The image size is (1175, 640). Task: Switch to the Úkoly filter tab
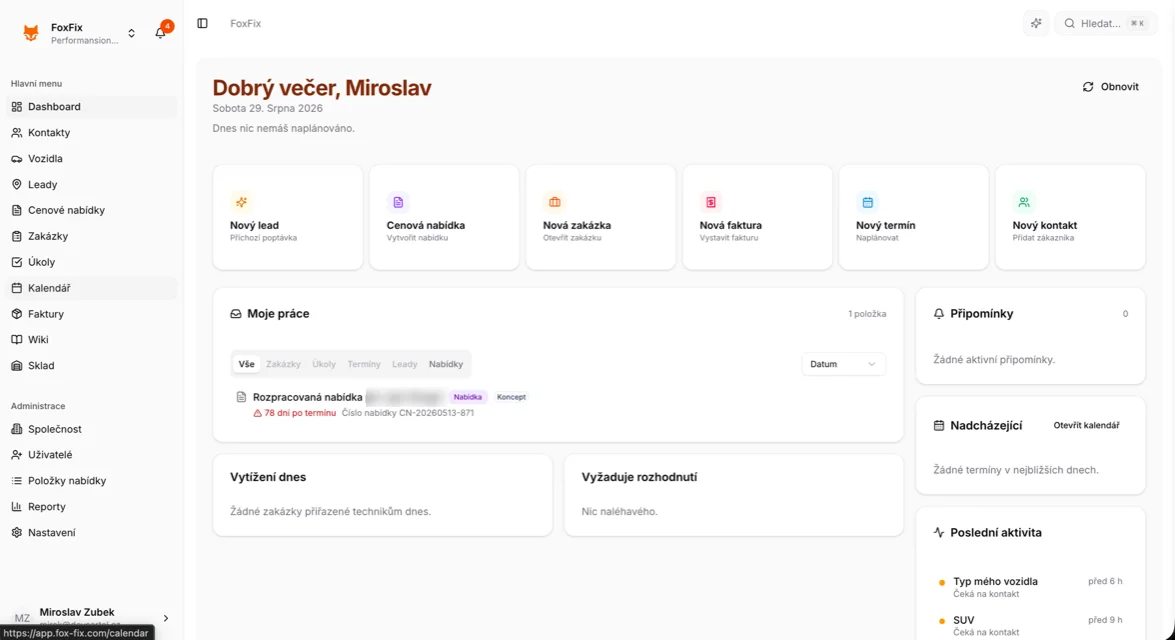pos(324,364)
